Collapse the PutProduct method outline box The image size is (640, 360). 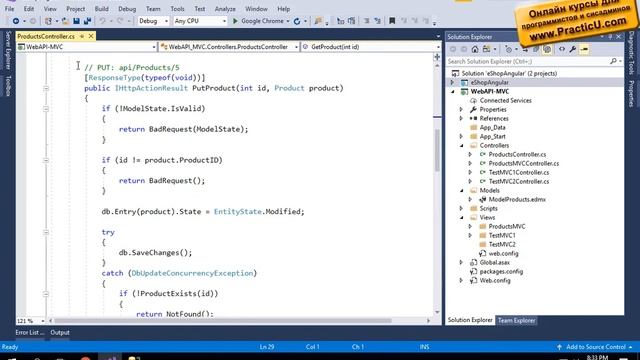click(x=46, y=88)
